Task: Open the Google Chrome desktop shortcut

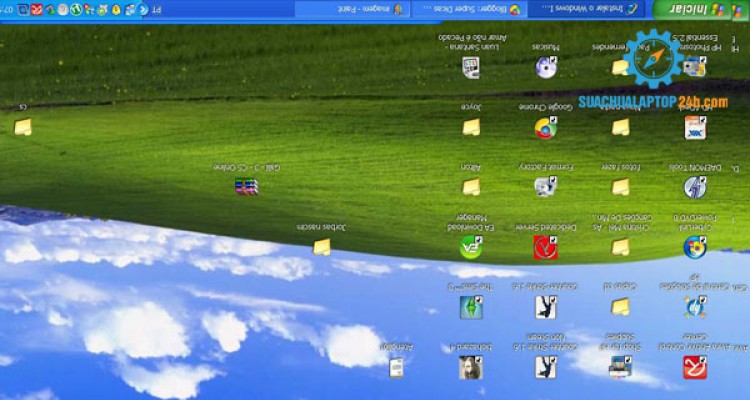Action: pos(545,127)
